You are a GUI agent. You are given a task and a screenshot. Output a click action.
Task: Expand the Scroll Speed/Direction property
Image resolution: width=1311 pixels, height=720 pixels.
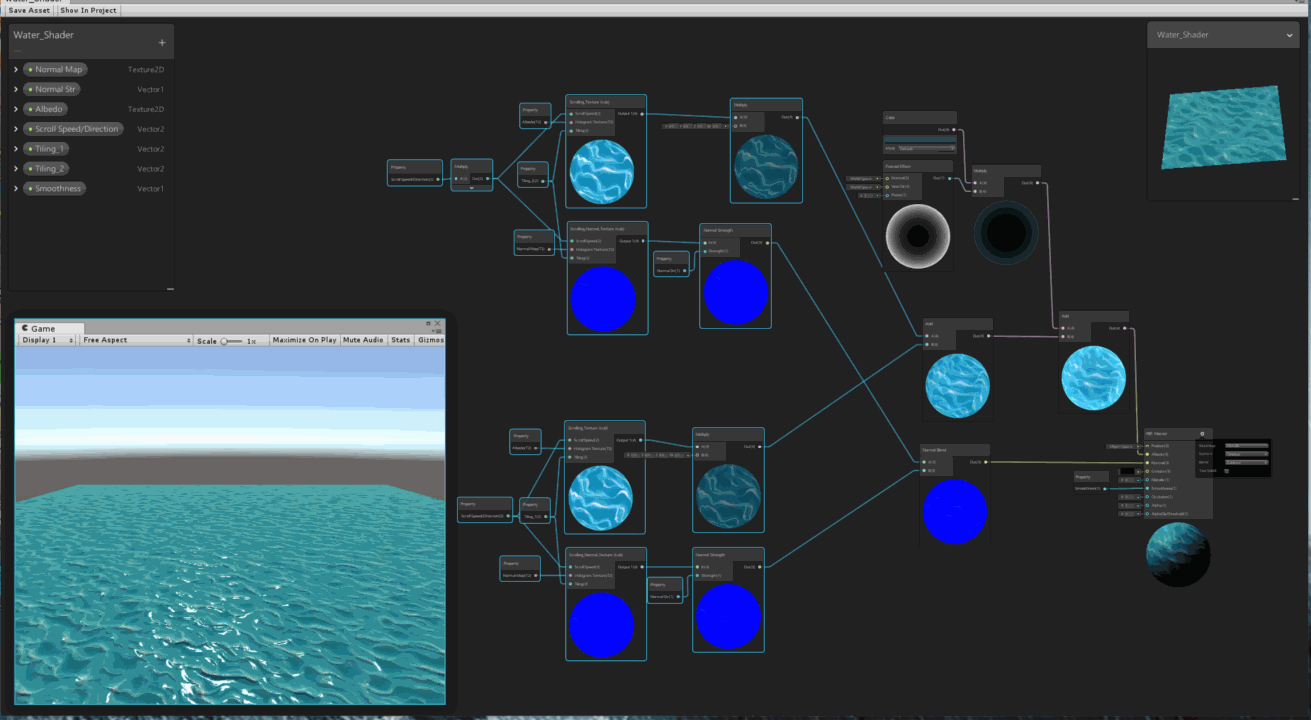coord(16,129)
